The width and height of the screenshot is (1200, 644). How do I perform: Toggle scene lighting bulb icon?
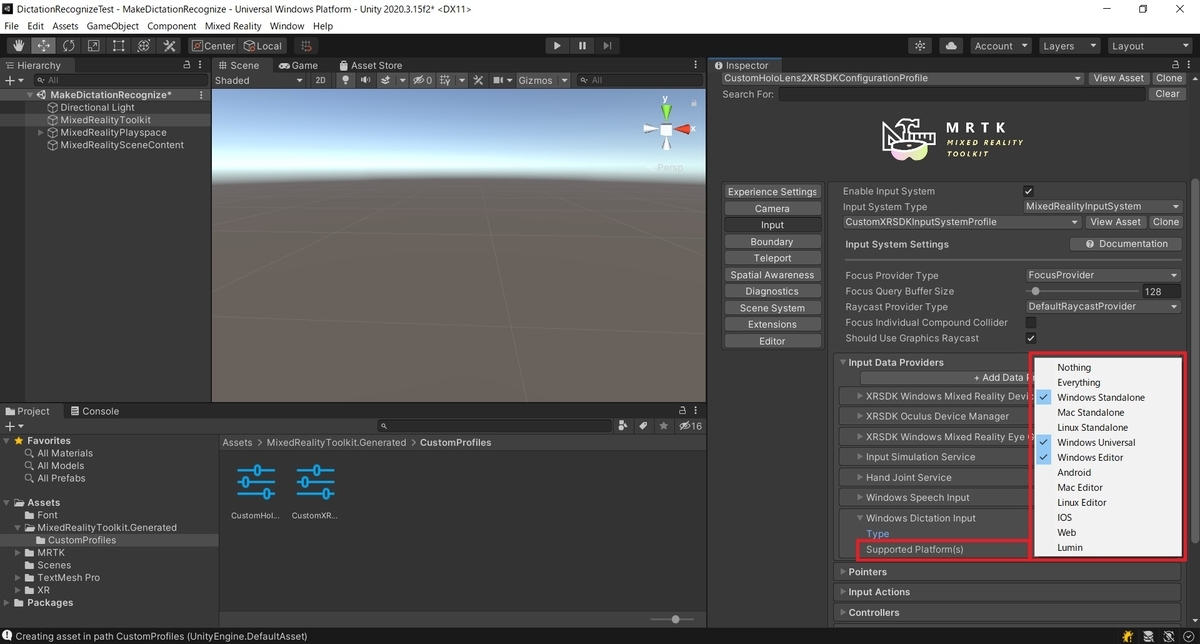[x=346, y=80]
